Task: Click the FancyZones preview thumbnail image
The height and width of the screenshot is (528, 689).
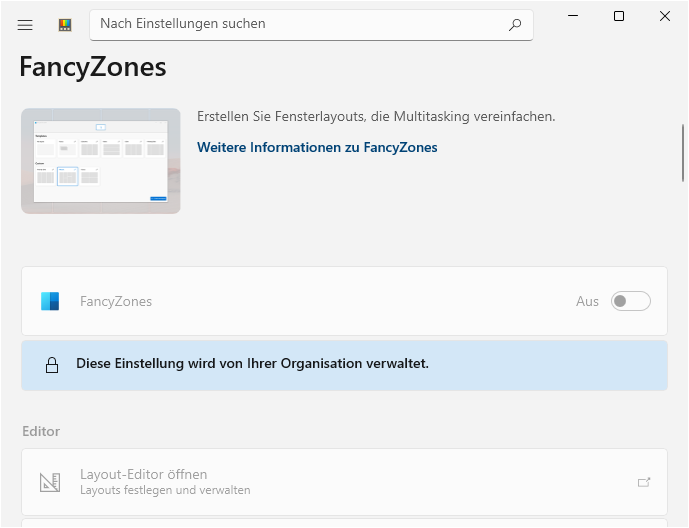Action: click(x=101, y=161)
